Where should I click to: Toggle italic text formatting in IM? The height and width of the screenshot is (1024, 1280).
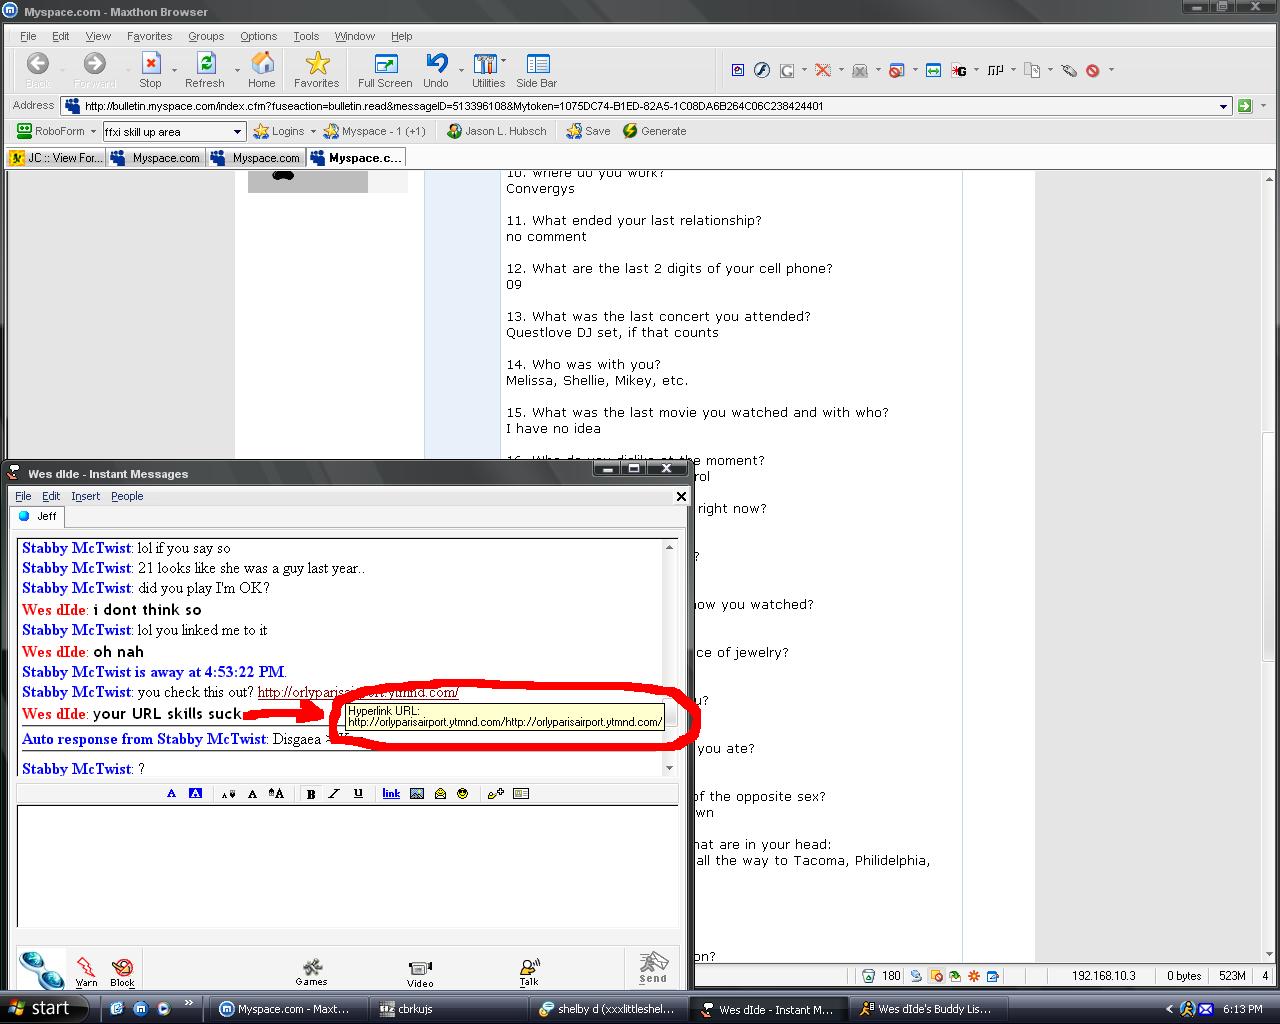point(334,794)
